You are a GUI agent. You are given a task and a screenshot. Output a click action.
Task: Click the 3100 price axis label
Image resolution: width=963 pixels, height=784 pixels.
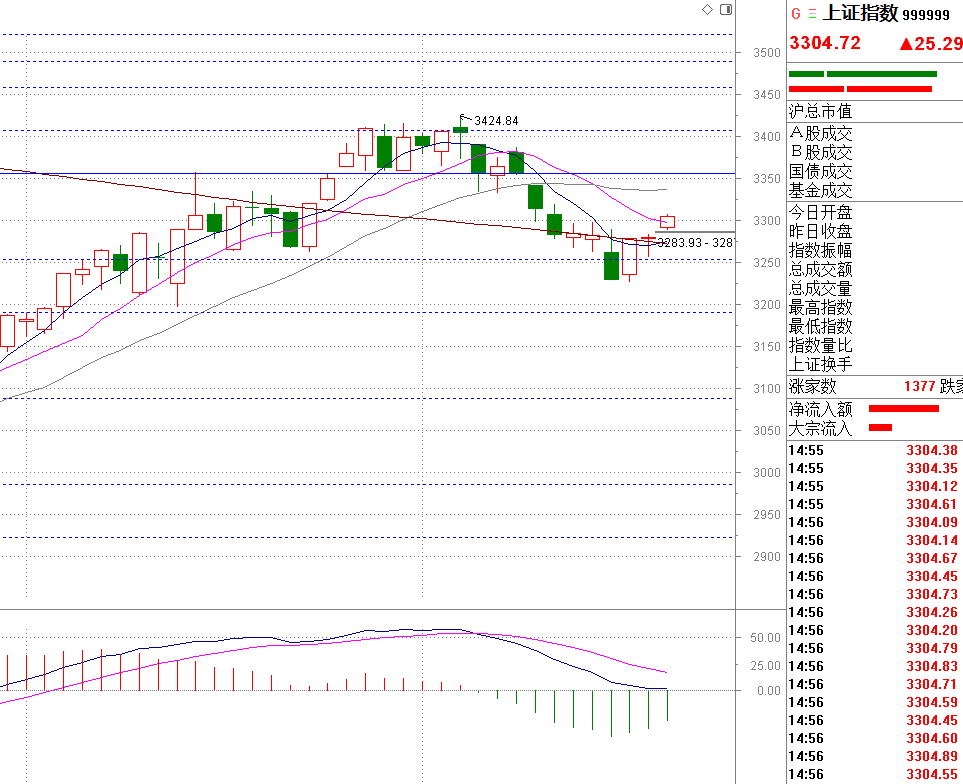(x=767, y=389)
